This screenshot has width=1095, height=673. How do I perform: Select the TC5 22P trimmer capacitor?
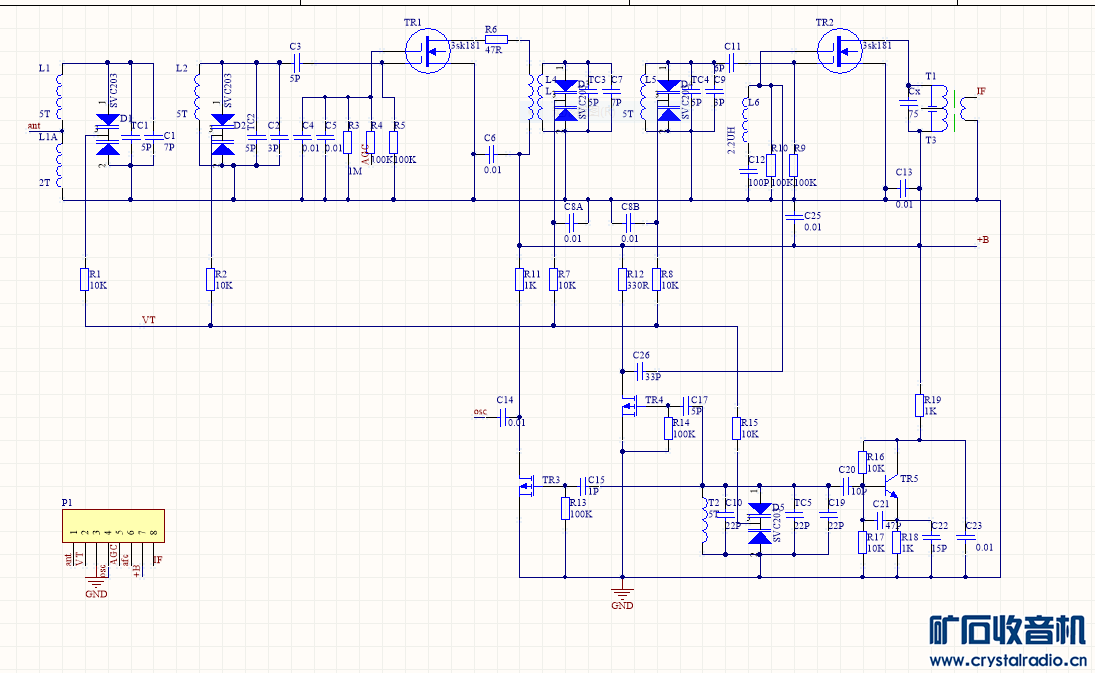click(794, 515)
